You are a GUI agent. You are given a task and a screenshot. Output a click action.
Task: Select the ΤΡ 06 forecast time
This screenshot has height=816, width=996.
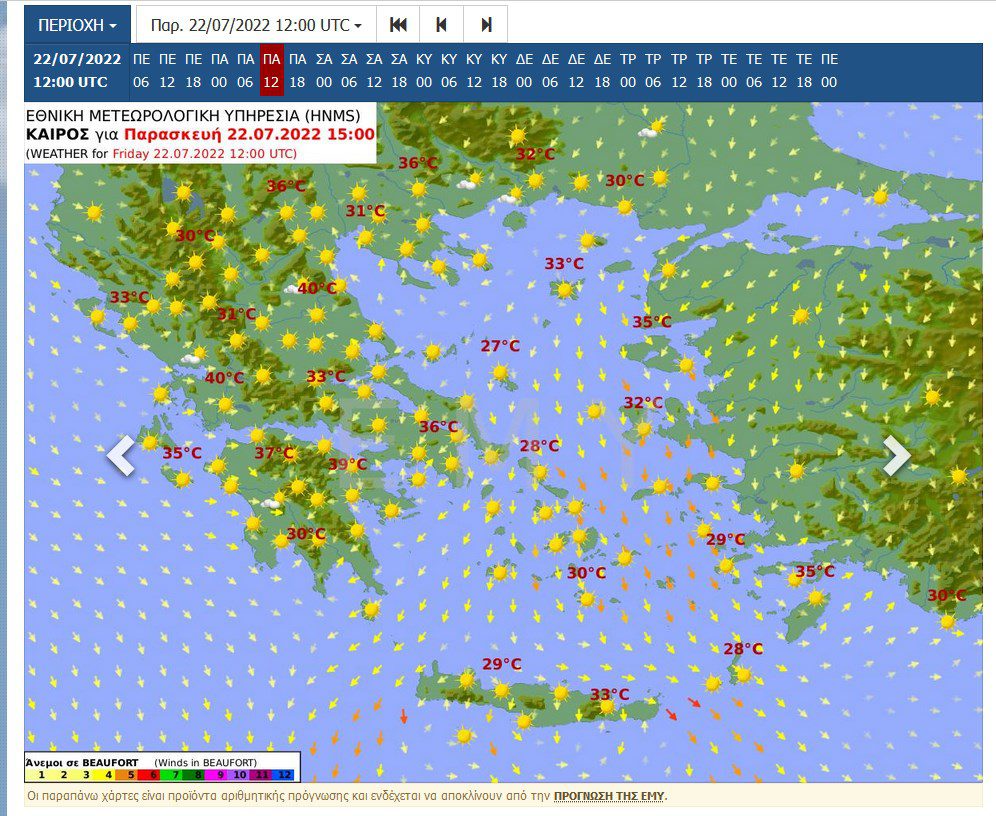[653, 71]
